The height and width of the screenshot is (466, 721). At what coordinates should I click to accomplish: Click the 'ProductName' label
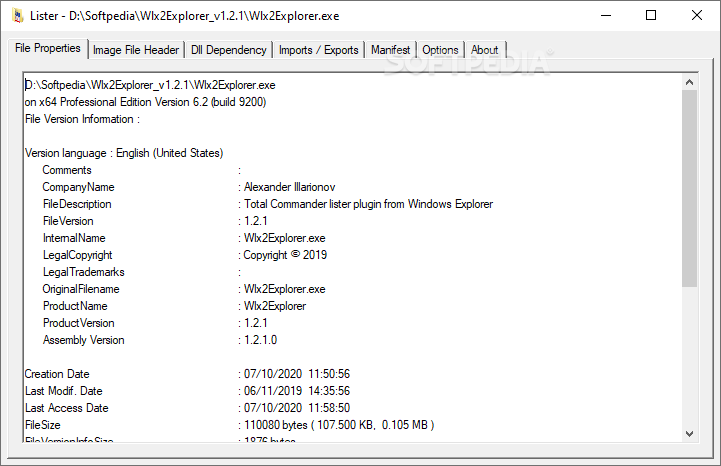pyautogui.click(x=75, y=306)
